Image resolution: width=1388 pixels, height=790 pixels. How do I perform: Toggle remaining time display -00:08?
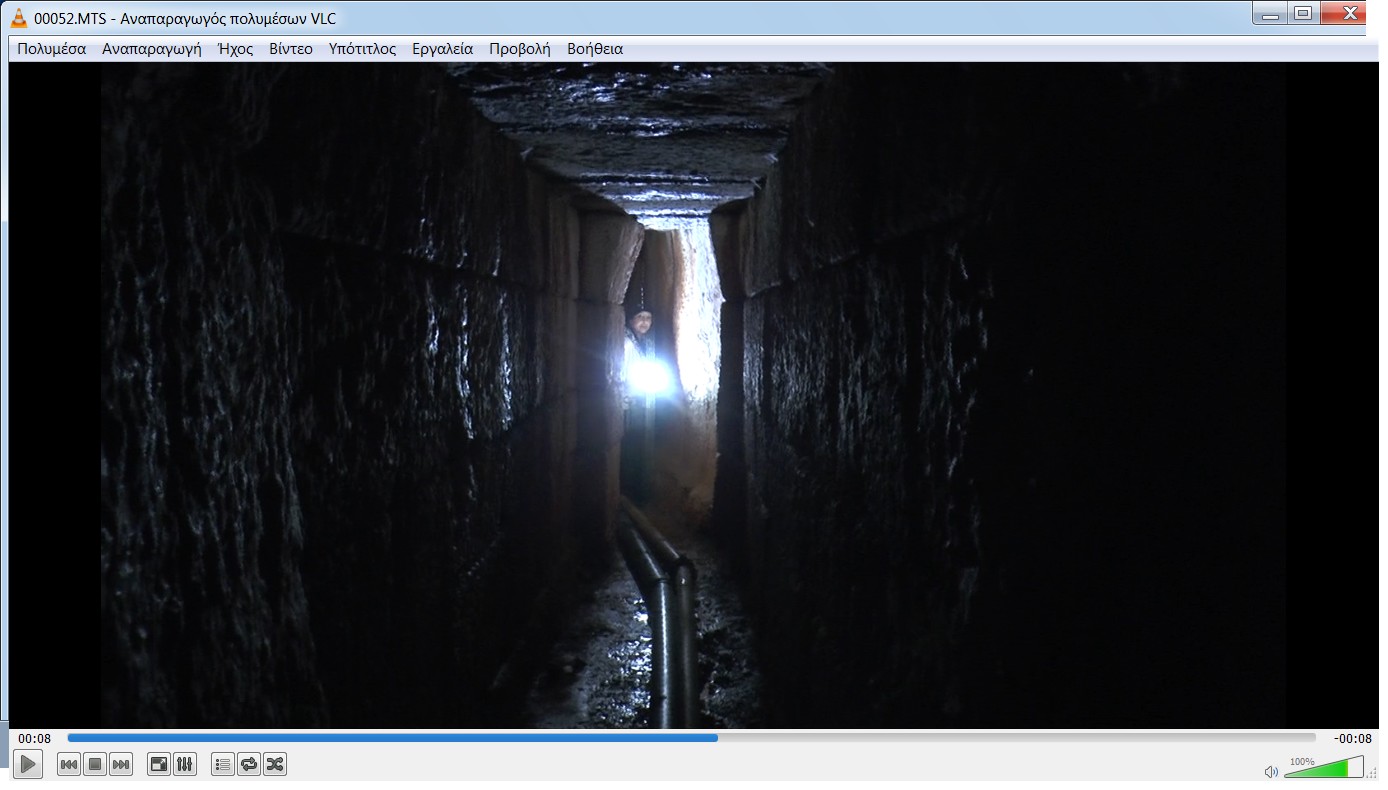pyautogui.click(x=1352, y=738)
